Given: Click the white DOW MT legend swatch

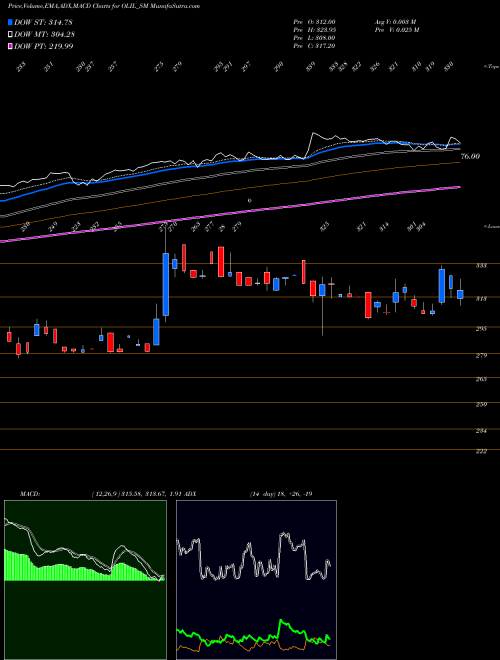Looking at the screenshot, I should [11, 34].
